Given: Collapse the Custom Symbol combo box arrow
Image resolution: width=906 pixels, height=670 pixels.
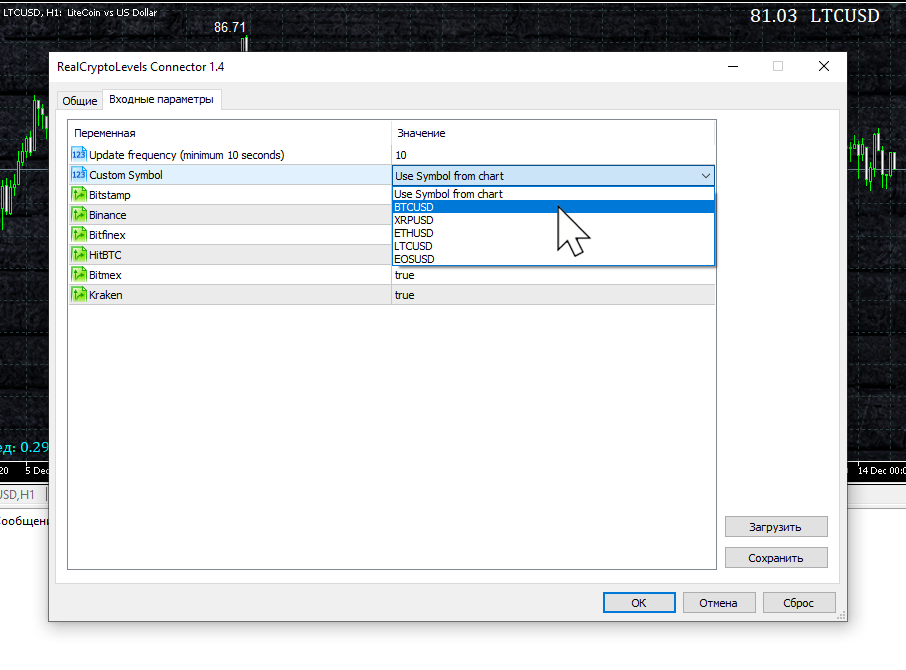Looking at the screenshot, I should coord(706,176).
